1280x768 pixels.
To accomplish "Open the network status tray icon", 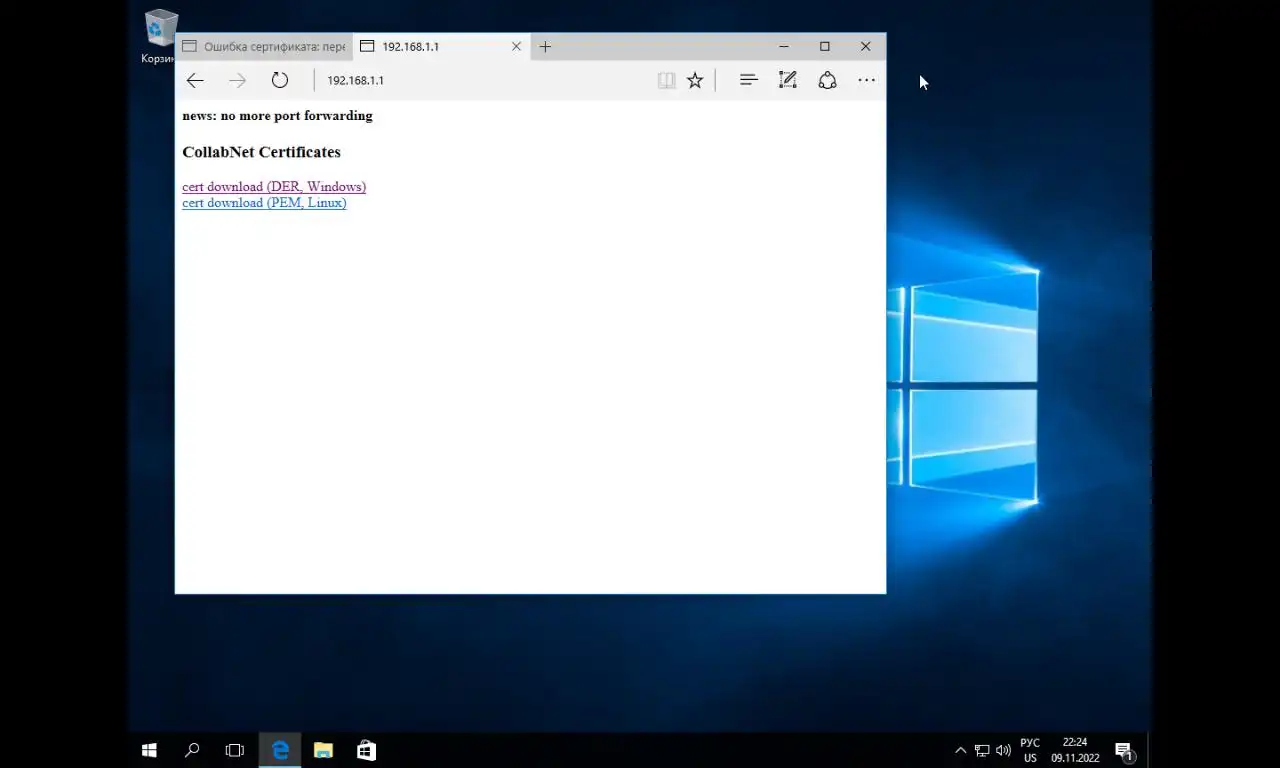I will click(x=982, y=750).
